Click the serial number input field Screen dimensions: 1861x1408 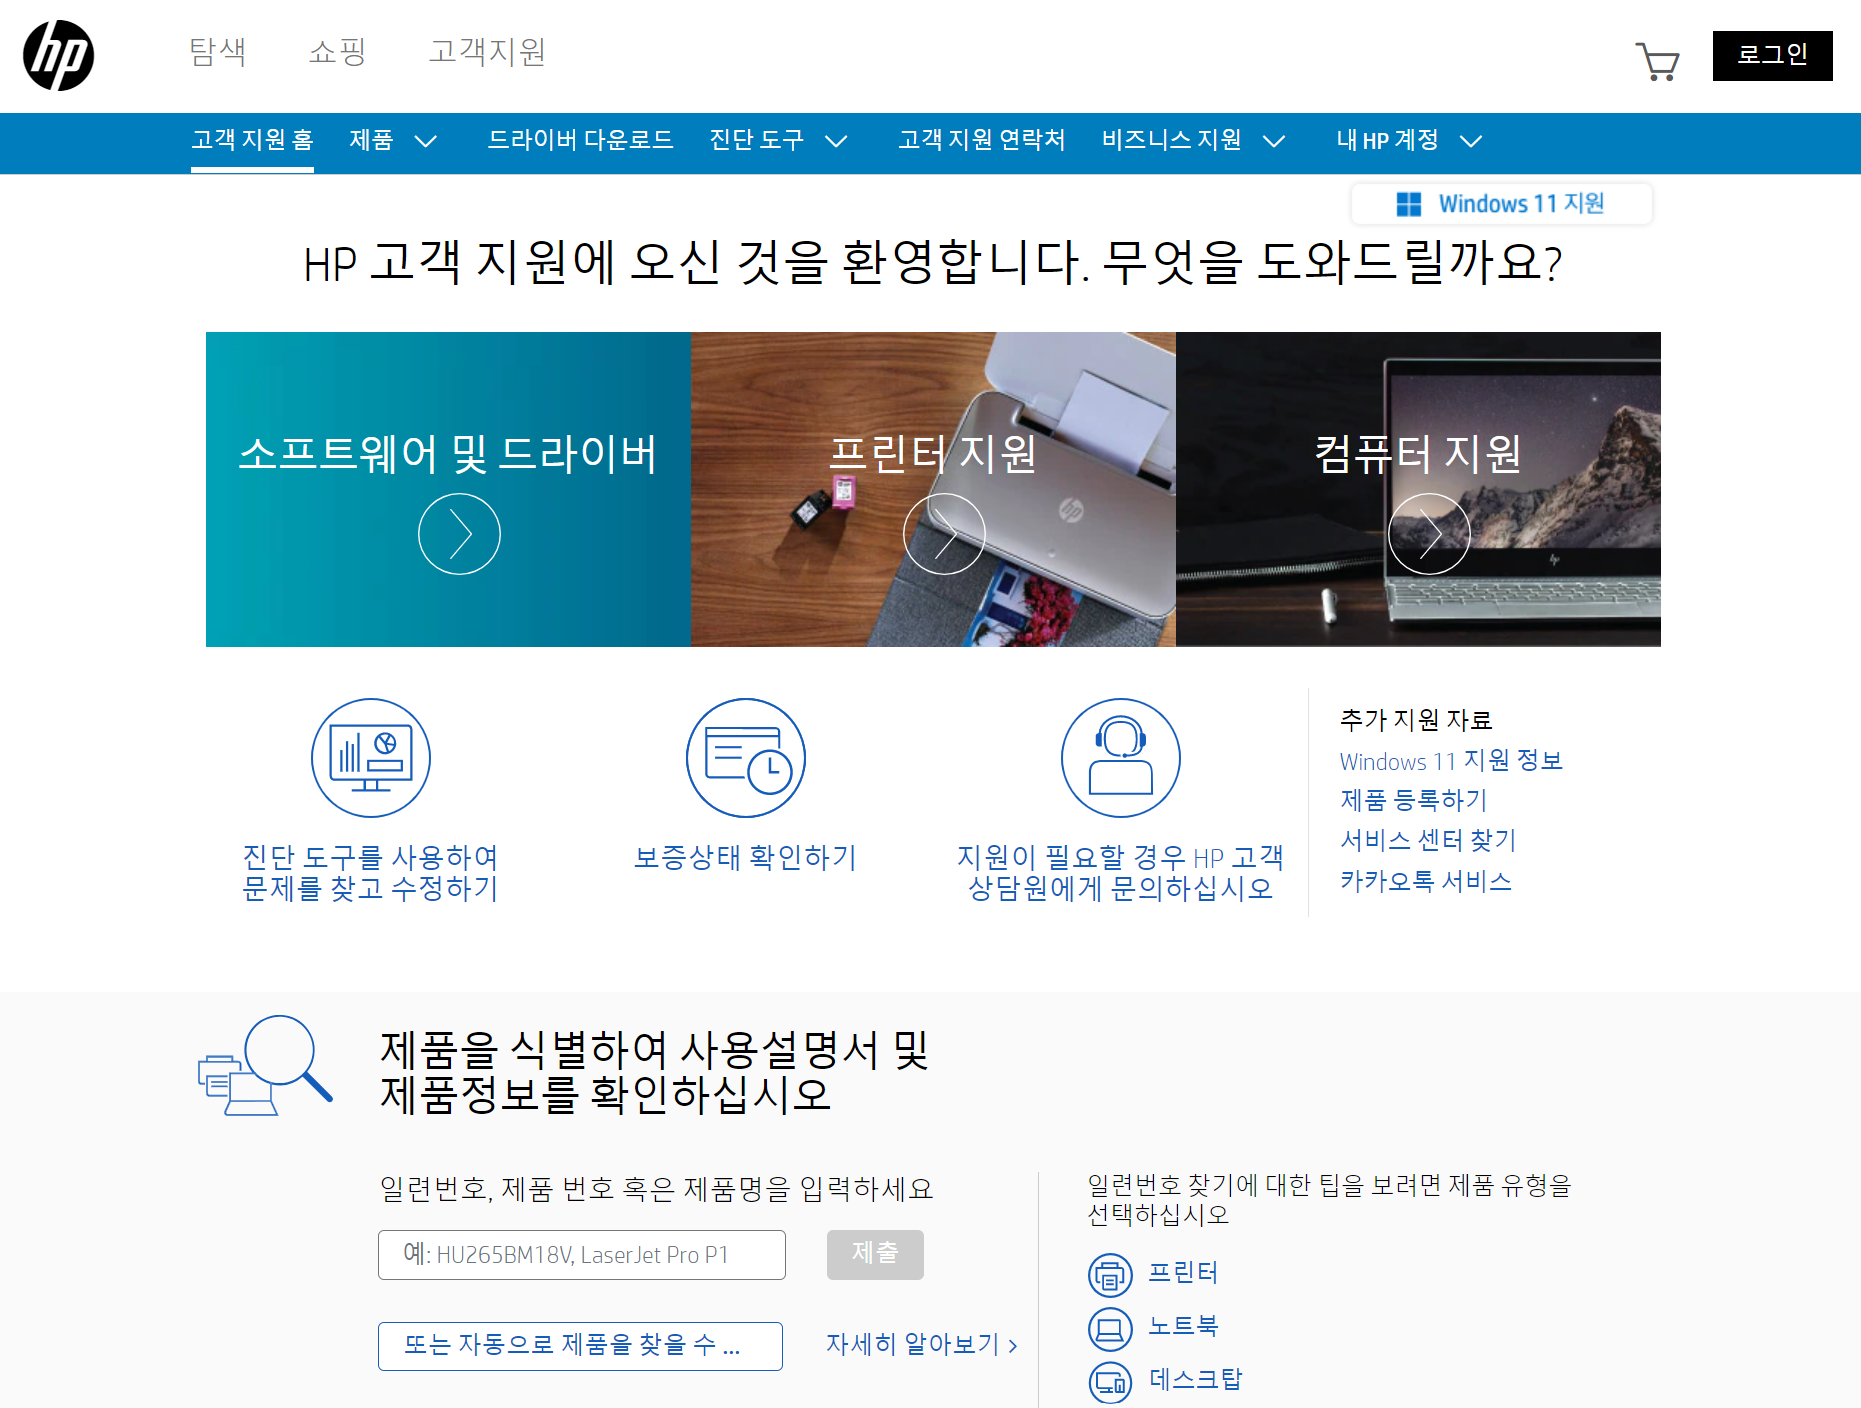[x=581, y=1255]
